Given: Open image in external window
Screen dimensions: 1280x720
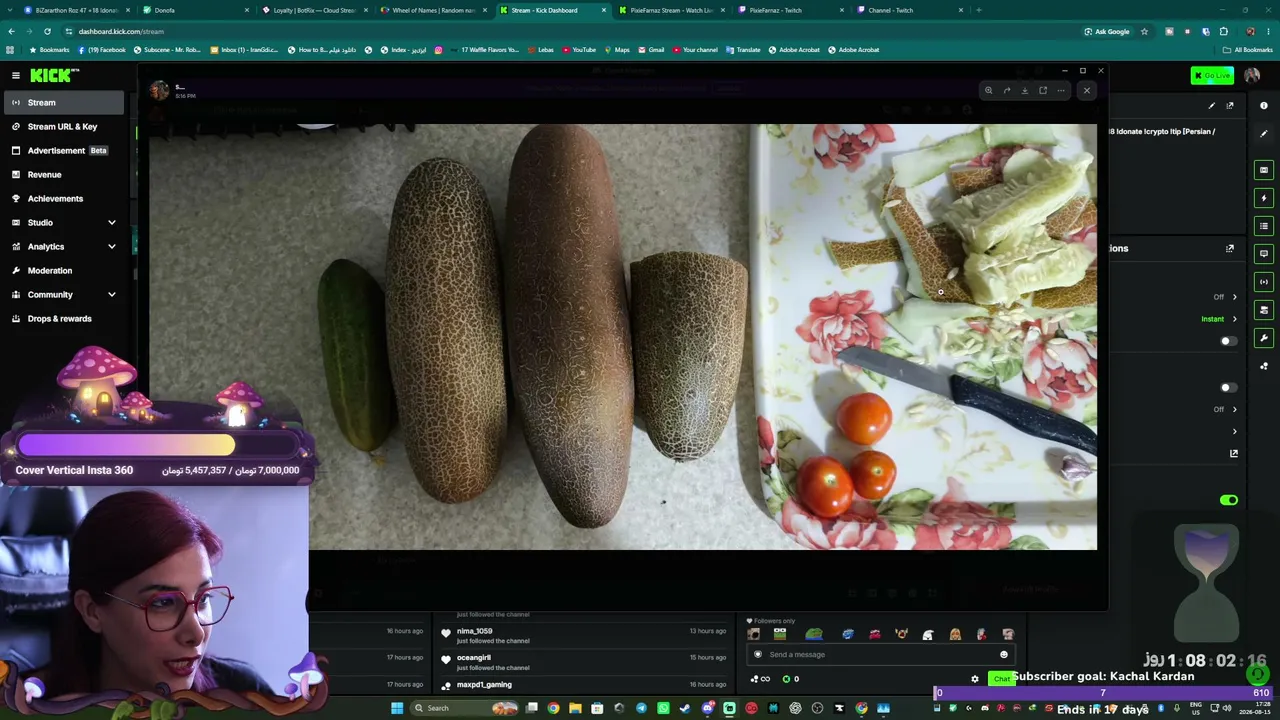Looking at the screenshot, I should (x=1043, y=91).
